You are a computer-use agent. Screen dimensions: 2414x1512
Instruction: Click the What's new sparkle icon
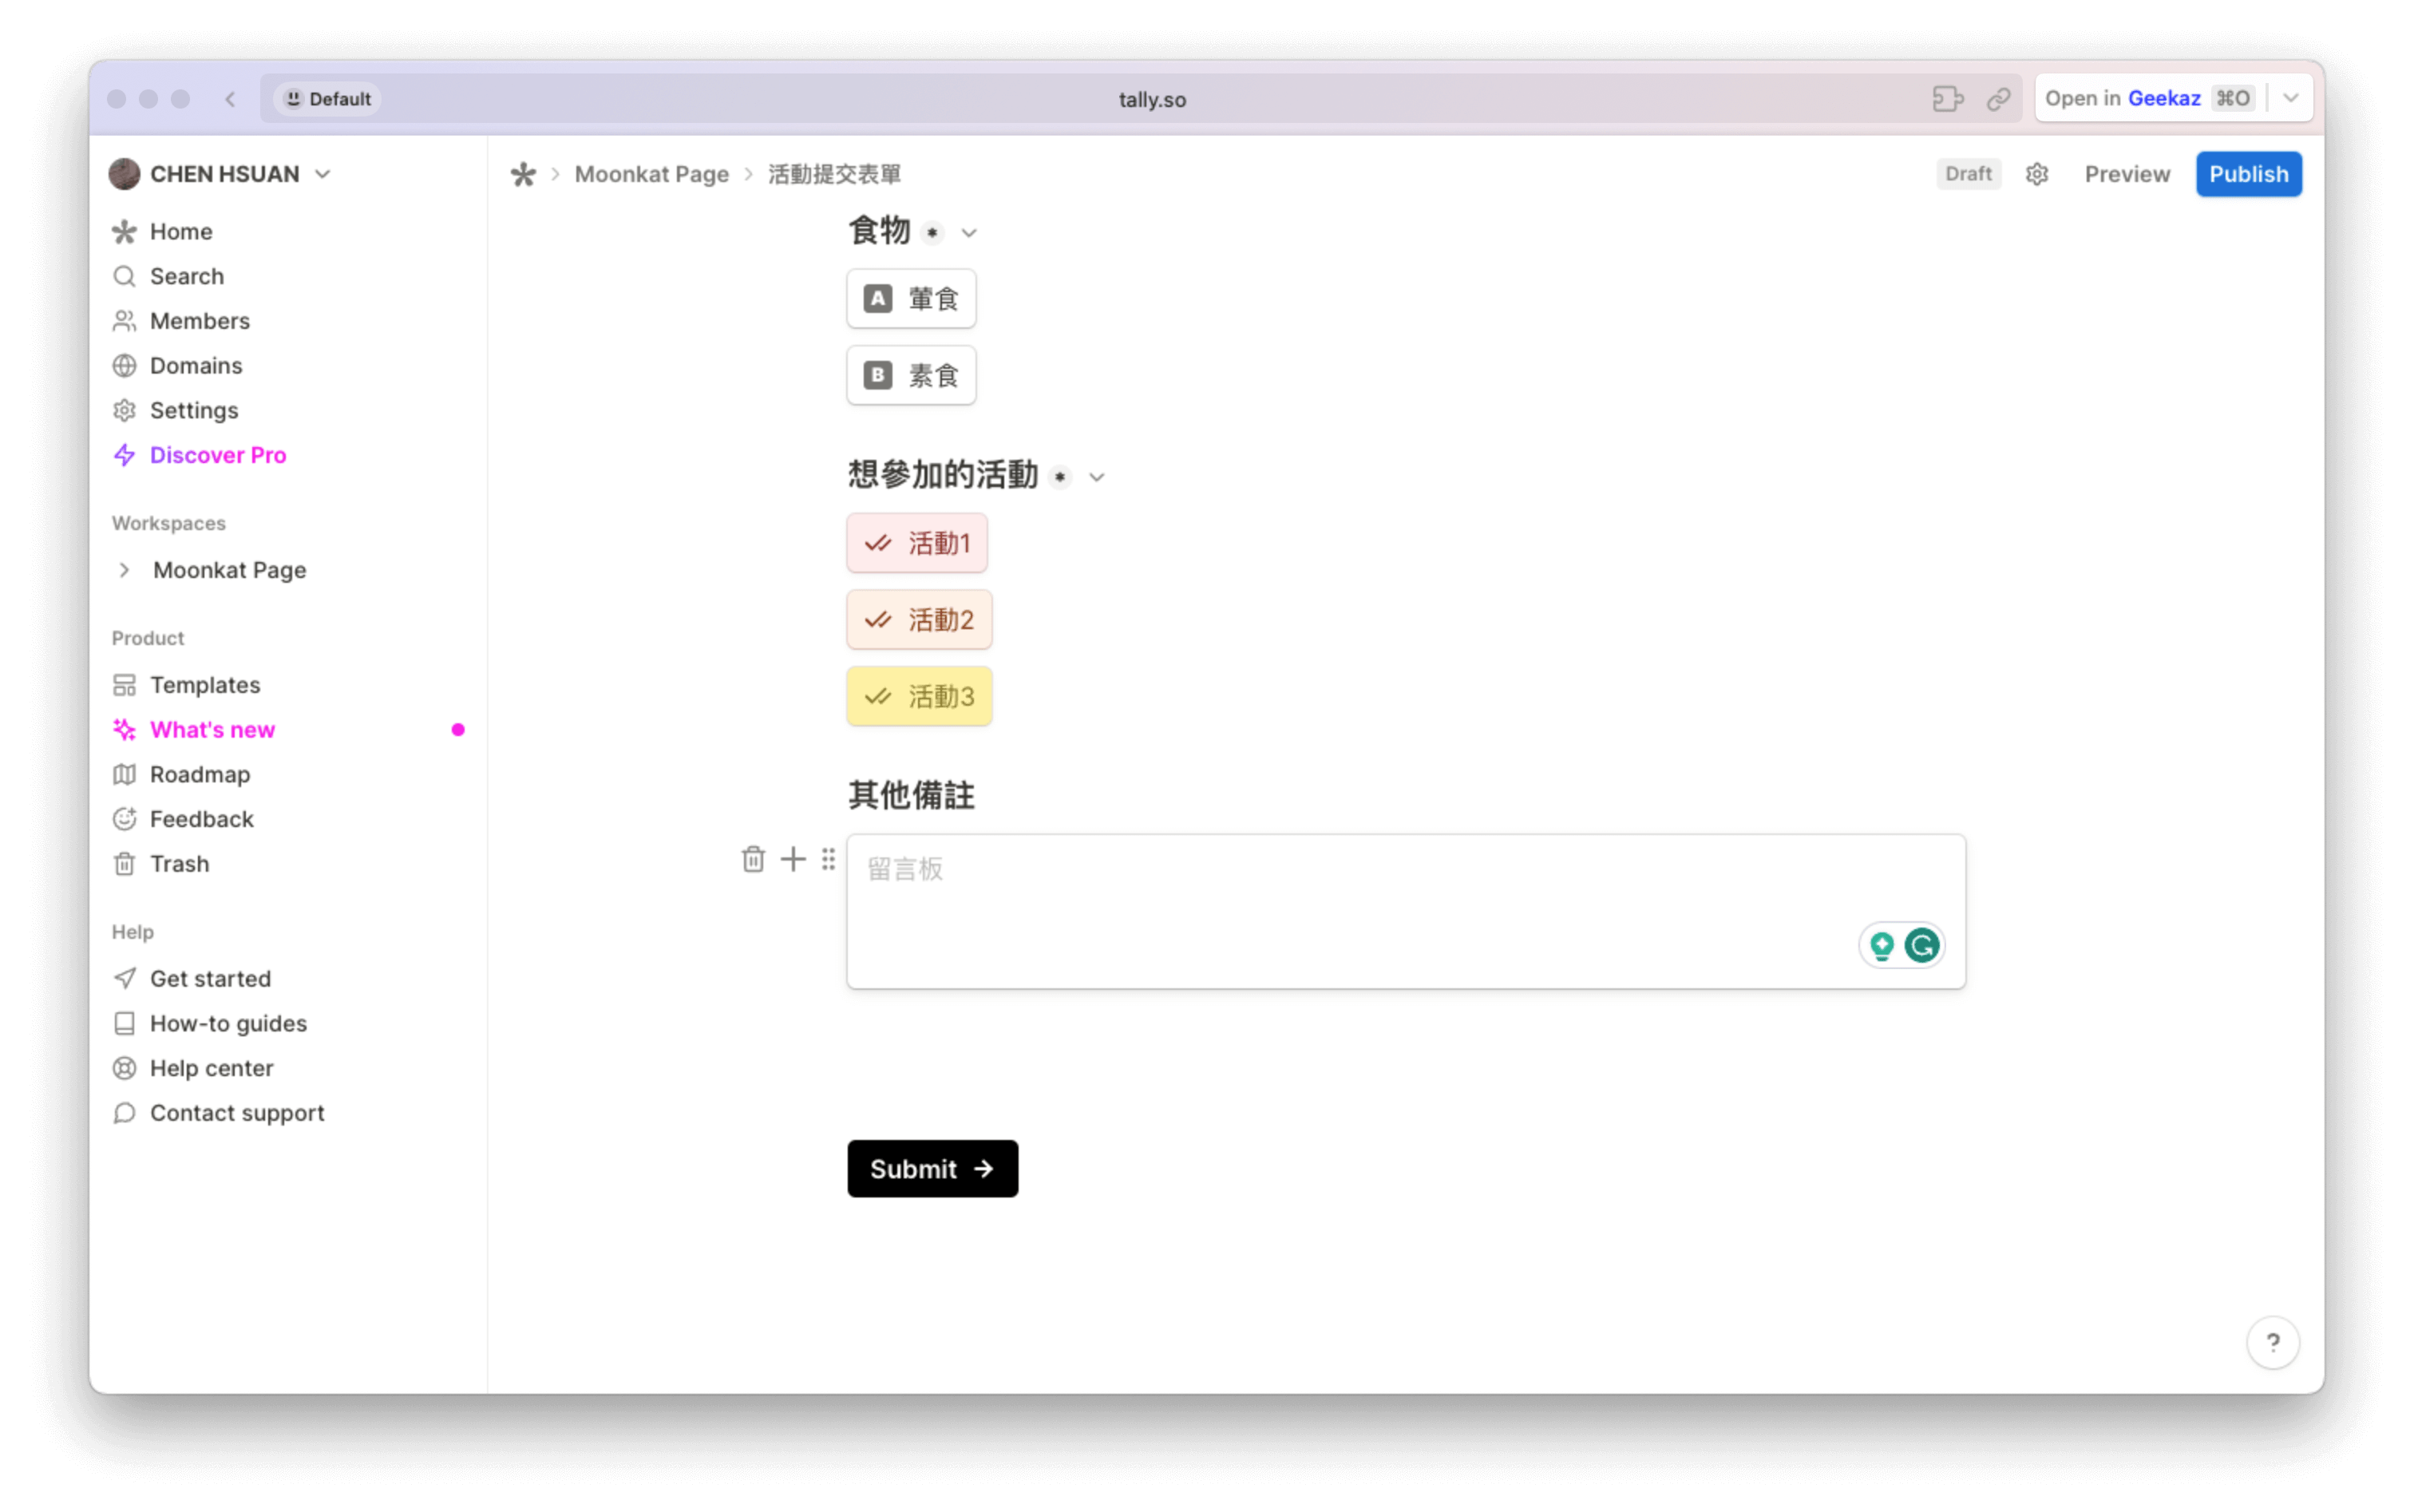click(x=124, y=730)
